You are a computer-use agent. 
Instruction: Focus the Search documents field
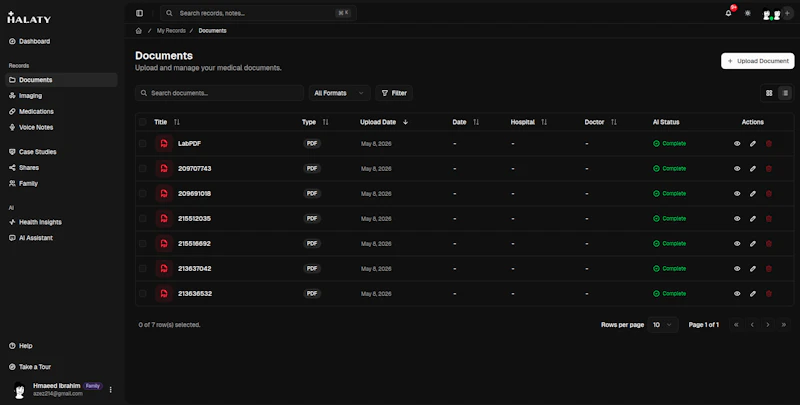(219, 93)
